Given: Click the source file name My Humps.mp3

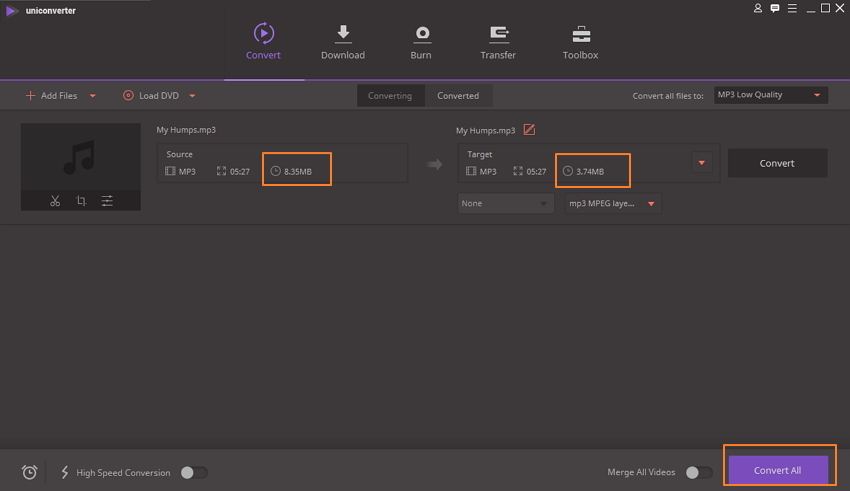Looking at the screenshot, I should [186, 130].
